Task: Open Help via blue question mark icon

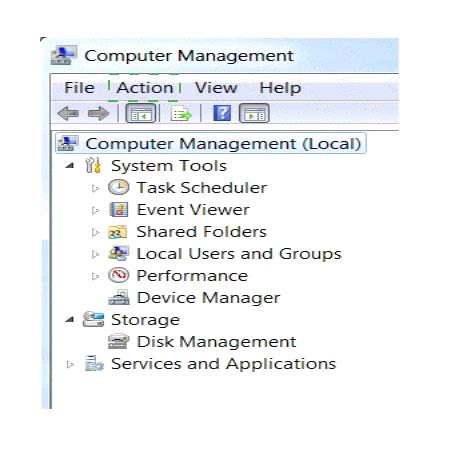Action: pos(222,113)
